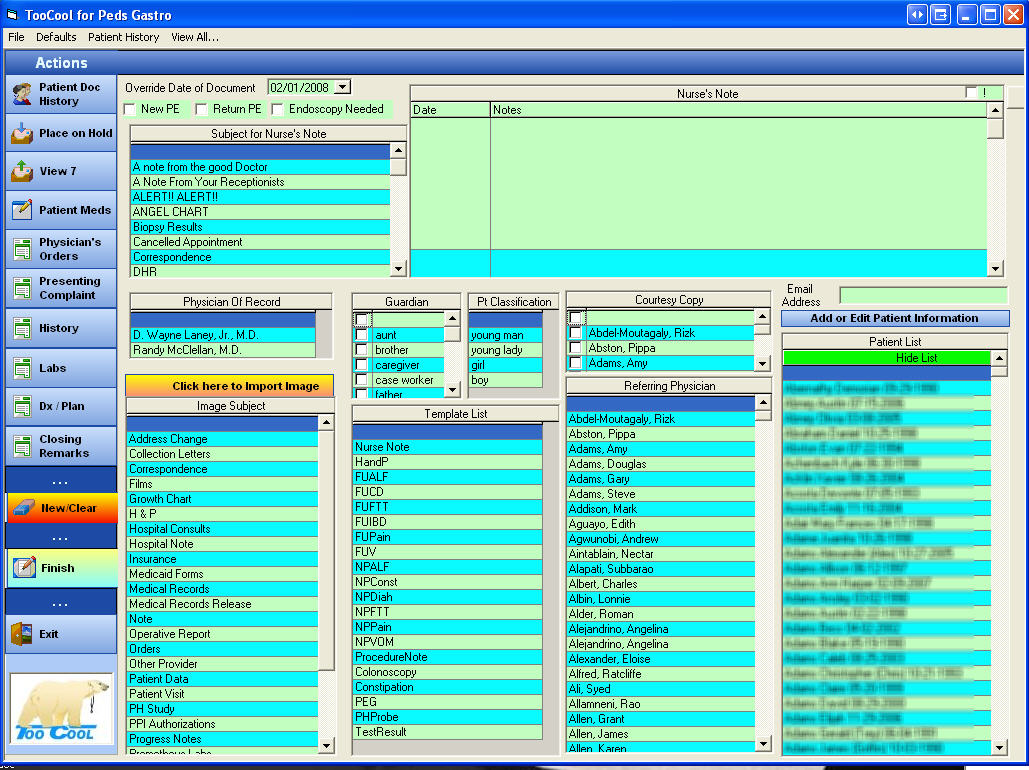Click Patient List scroll down arrow
Image resolution: width=1029 pixels, height=770 pixels.
coord(999,747)
